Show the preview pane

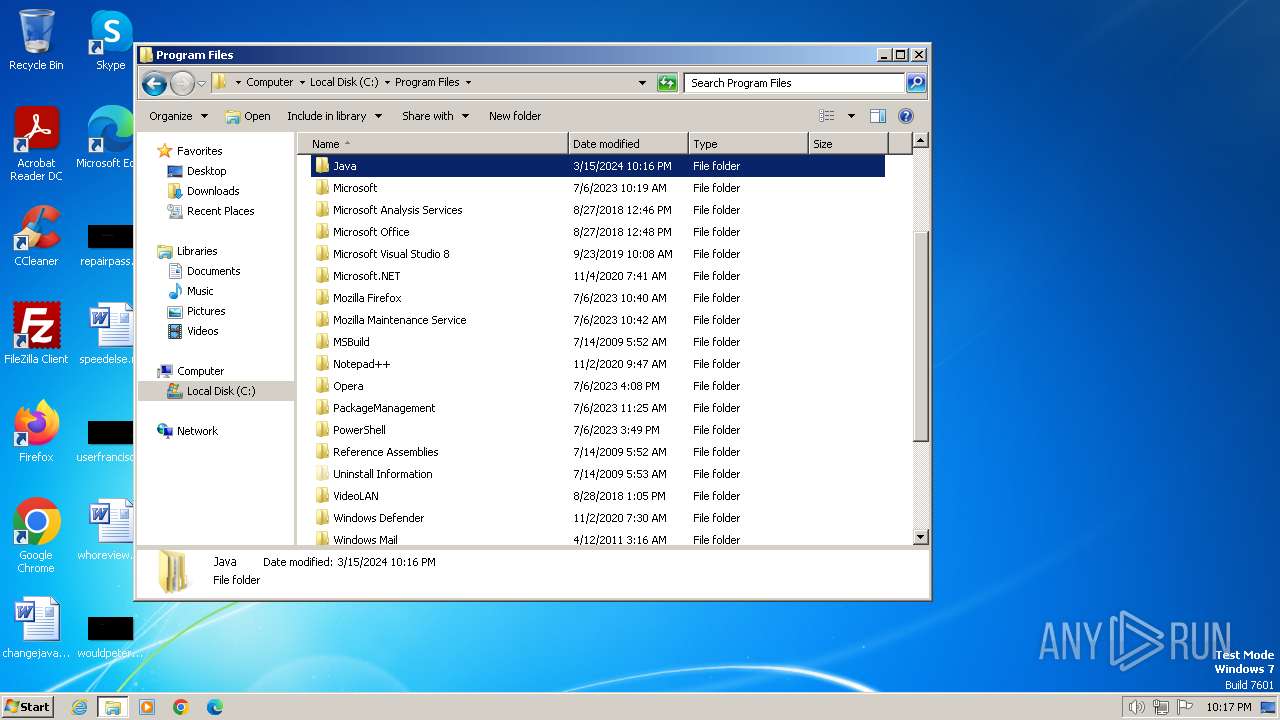878,116
